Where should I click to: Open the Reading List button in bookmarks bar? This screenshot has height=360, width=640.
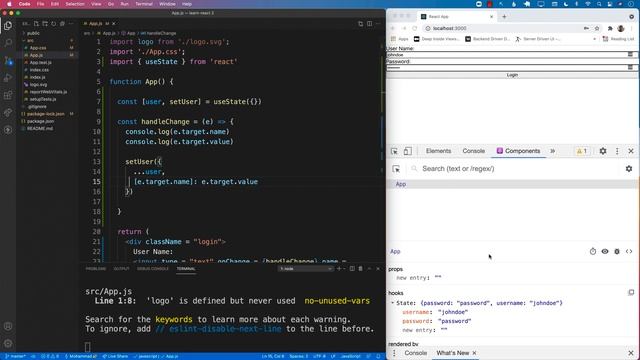point(618,39)
